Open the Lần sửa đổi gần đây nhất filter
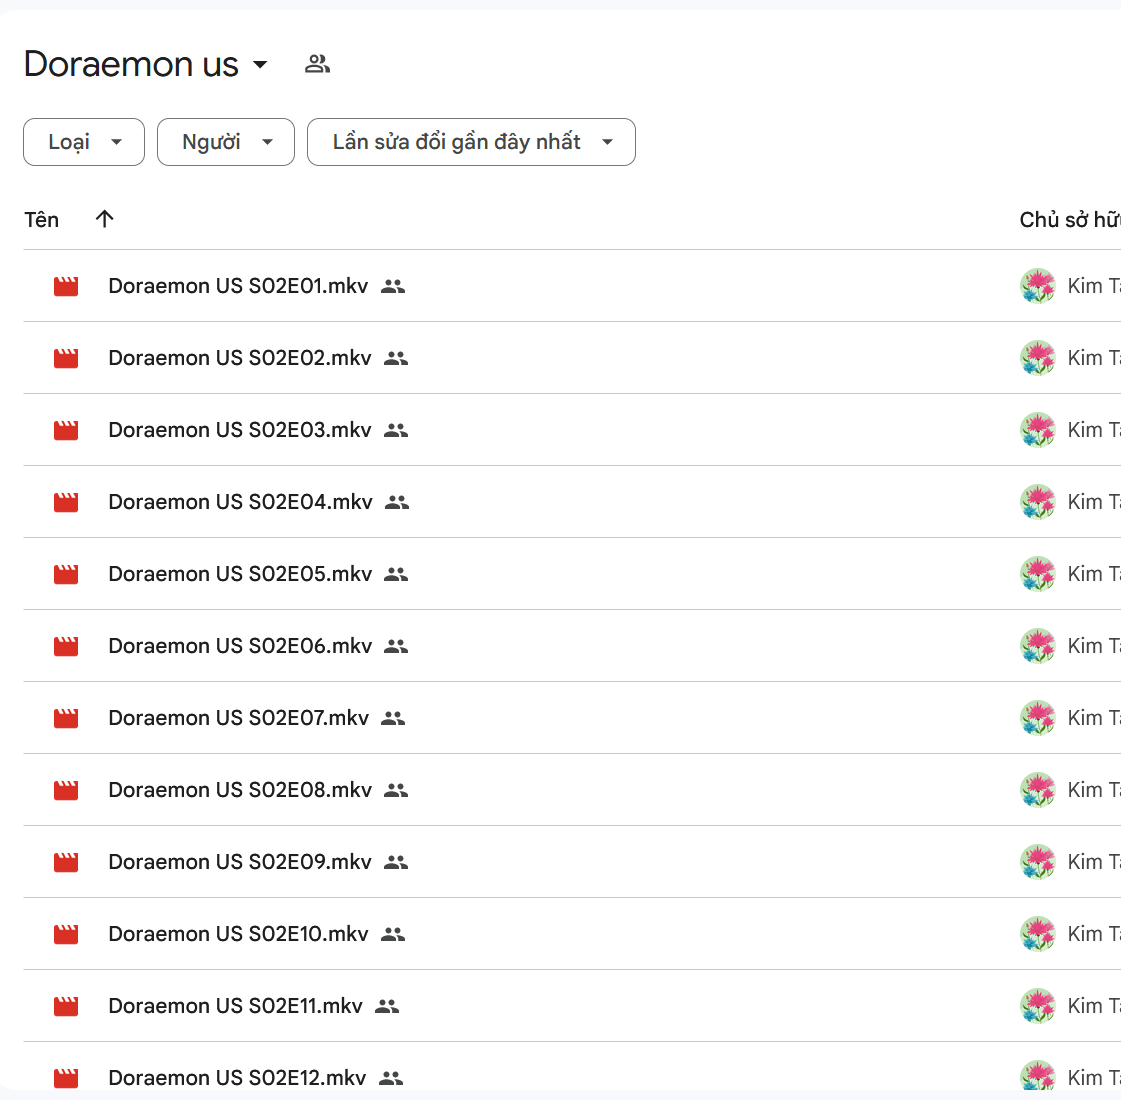 tap(471, 142)
